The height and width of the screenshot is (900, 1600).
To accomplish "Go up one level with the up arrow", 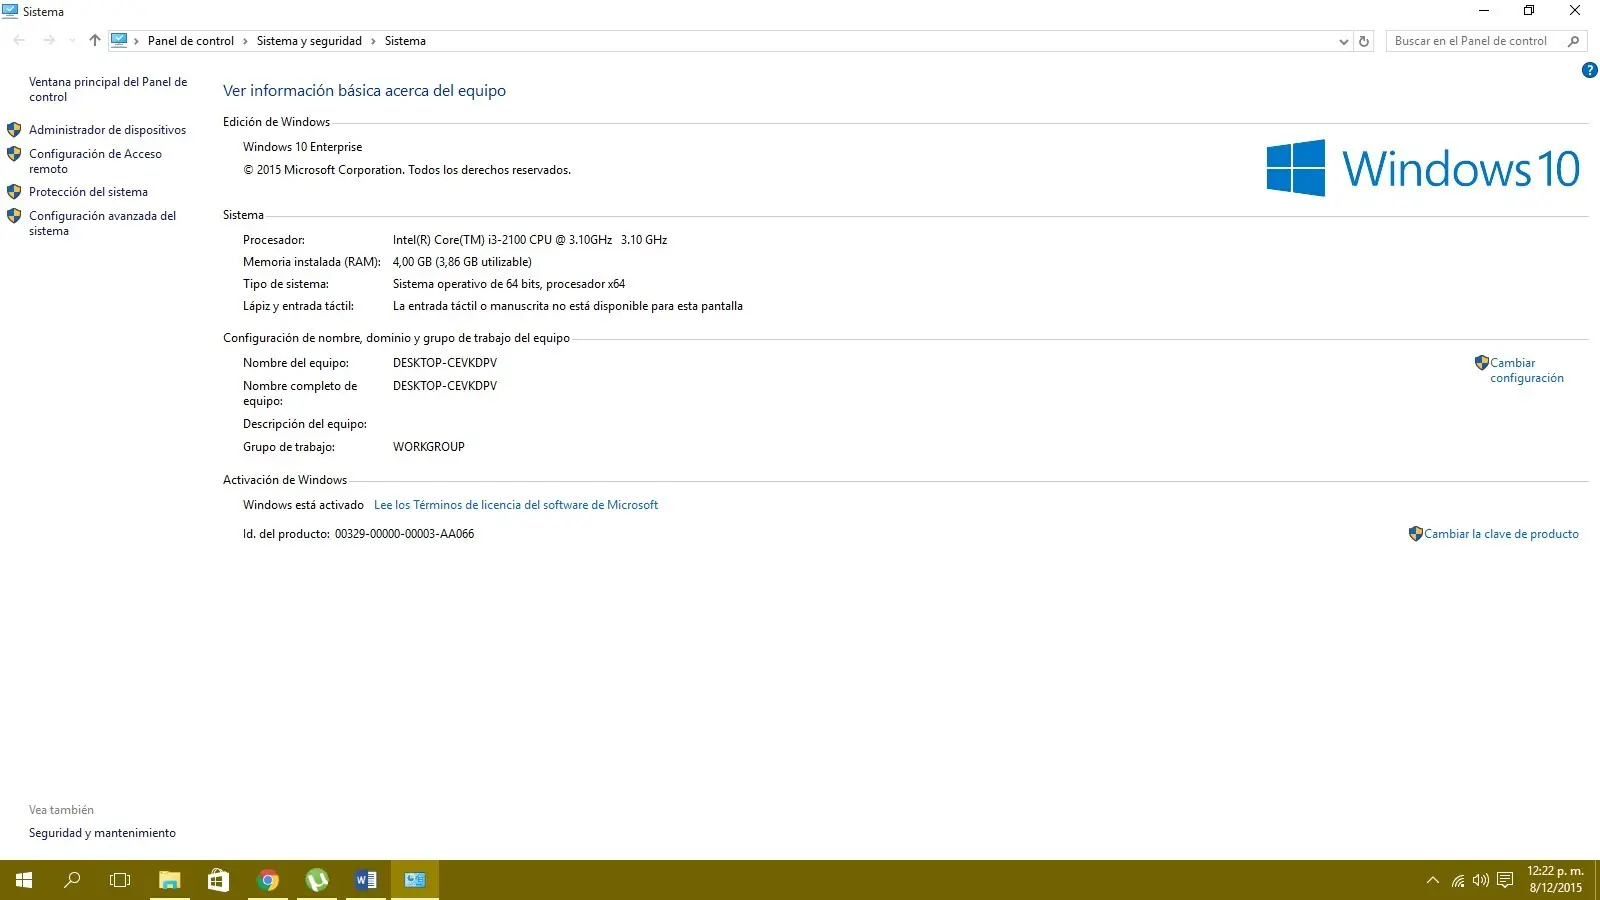I will pos(95,41).
